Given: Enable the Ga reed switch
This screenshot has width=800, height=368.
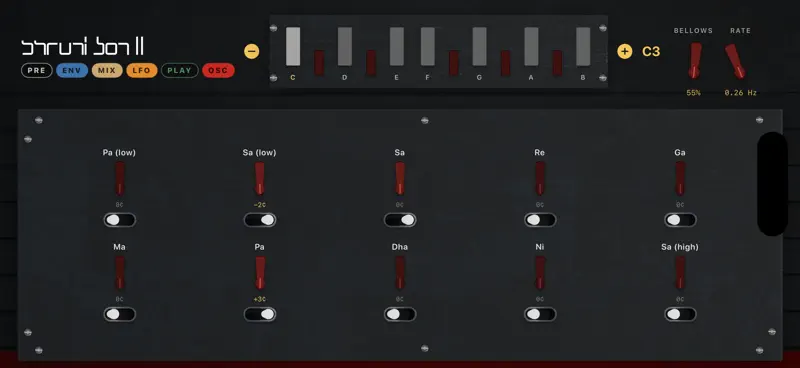Looking at the screenshot, I should point(681,220).
